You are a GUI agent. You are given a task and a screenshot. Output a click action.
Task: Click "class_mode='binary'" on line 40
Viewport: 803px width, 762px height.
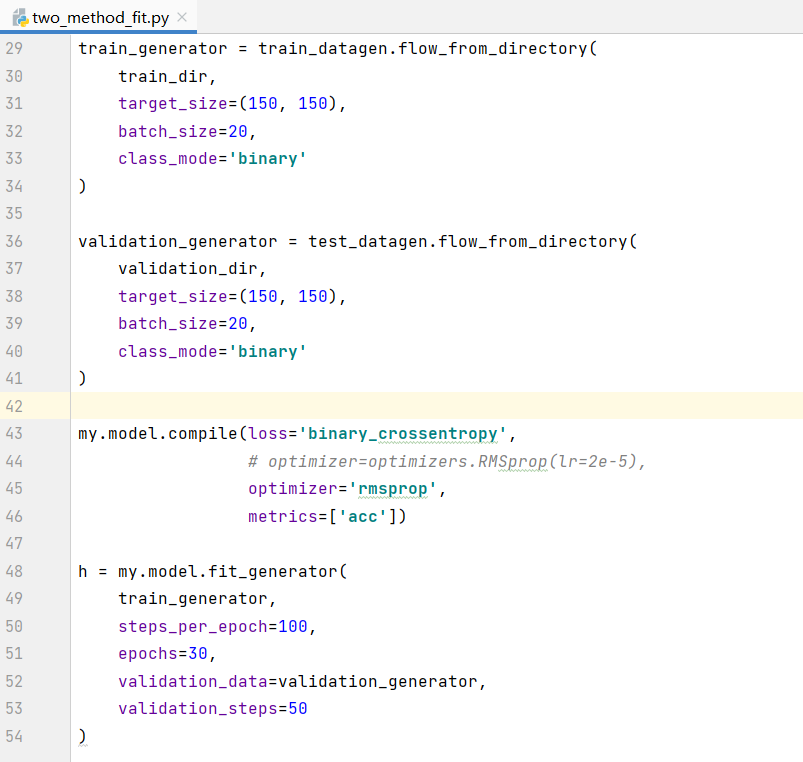click(213, 351)
